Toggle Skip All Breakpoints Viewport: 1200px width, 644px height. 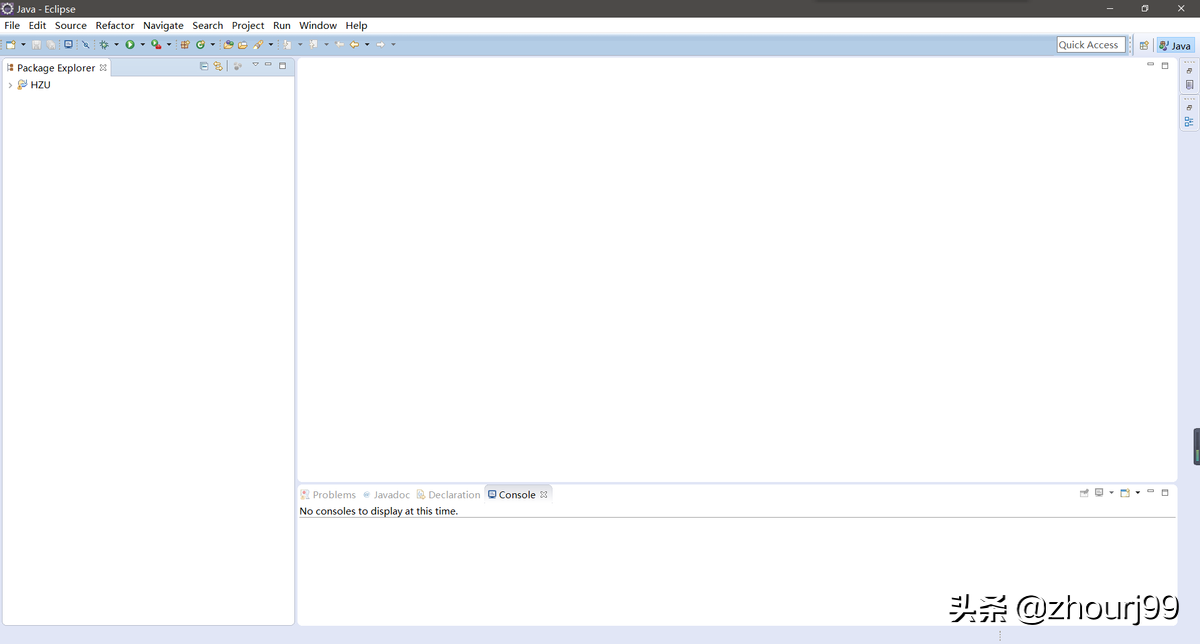(x=86, y=44)
